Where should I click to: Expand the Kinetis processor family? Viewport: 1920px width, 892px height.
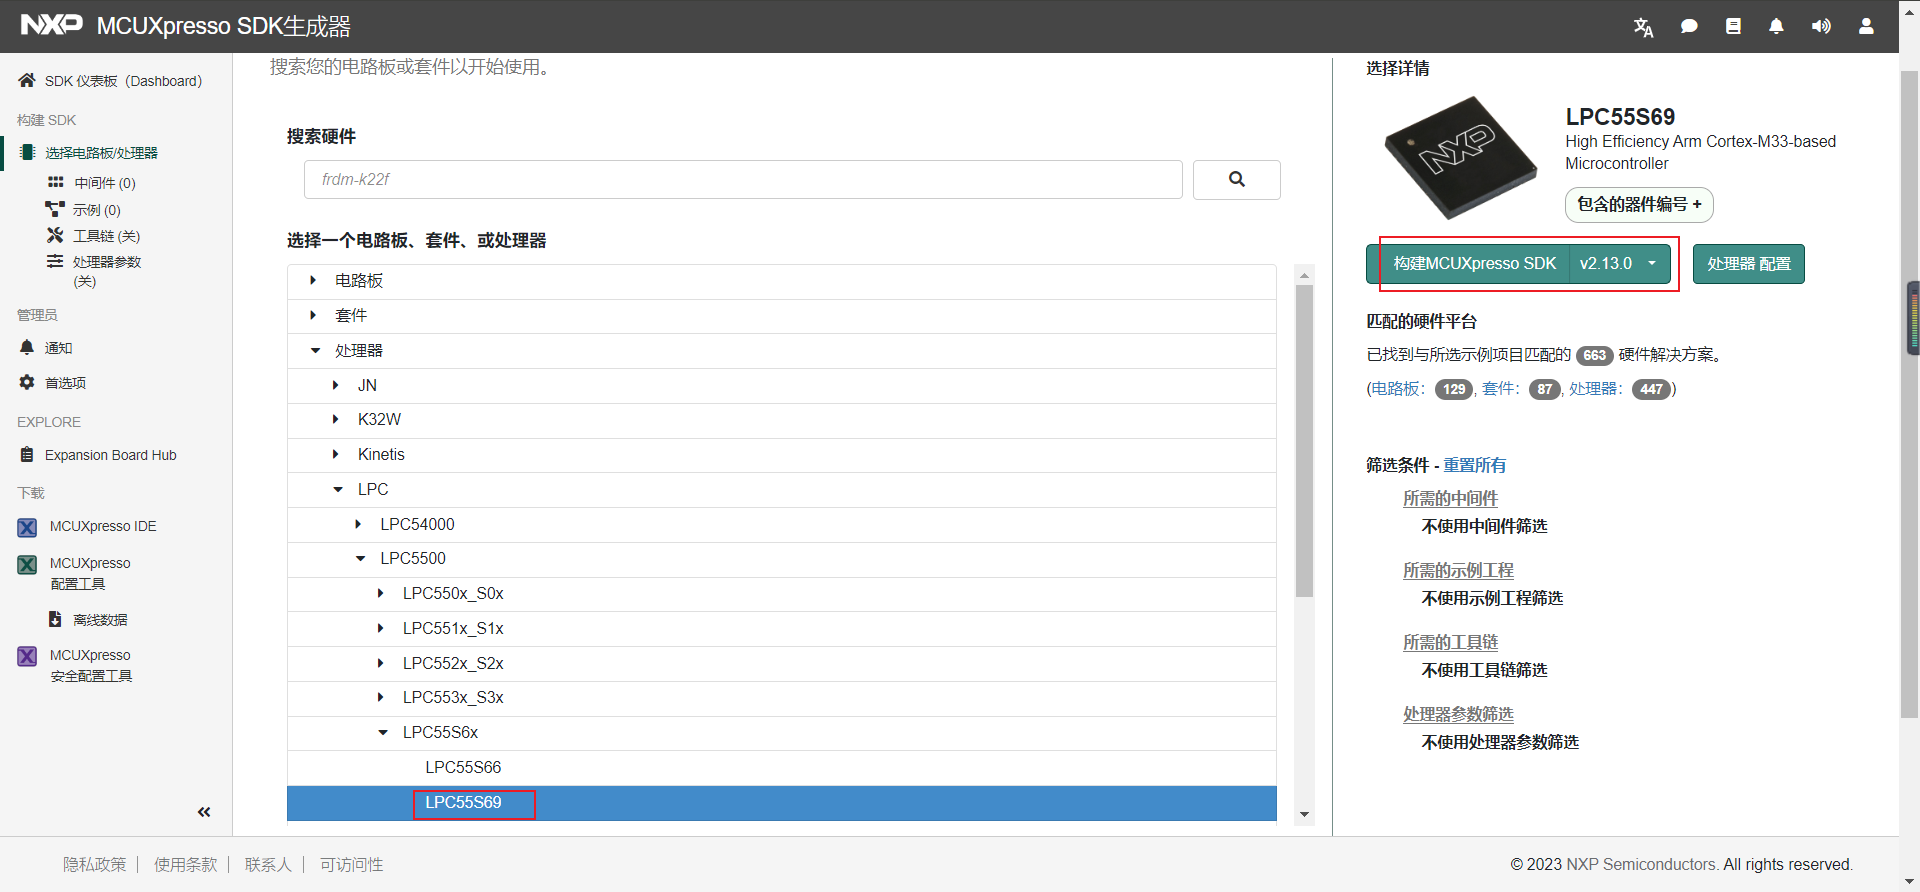tap(335, 454)
